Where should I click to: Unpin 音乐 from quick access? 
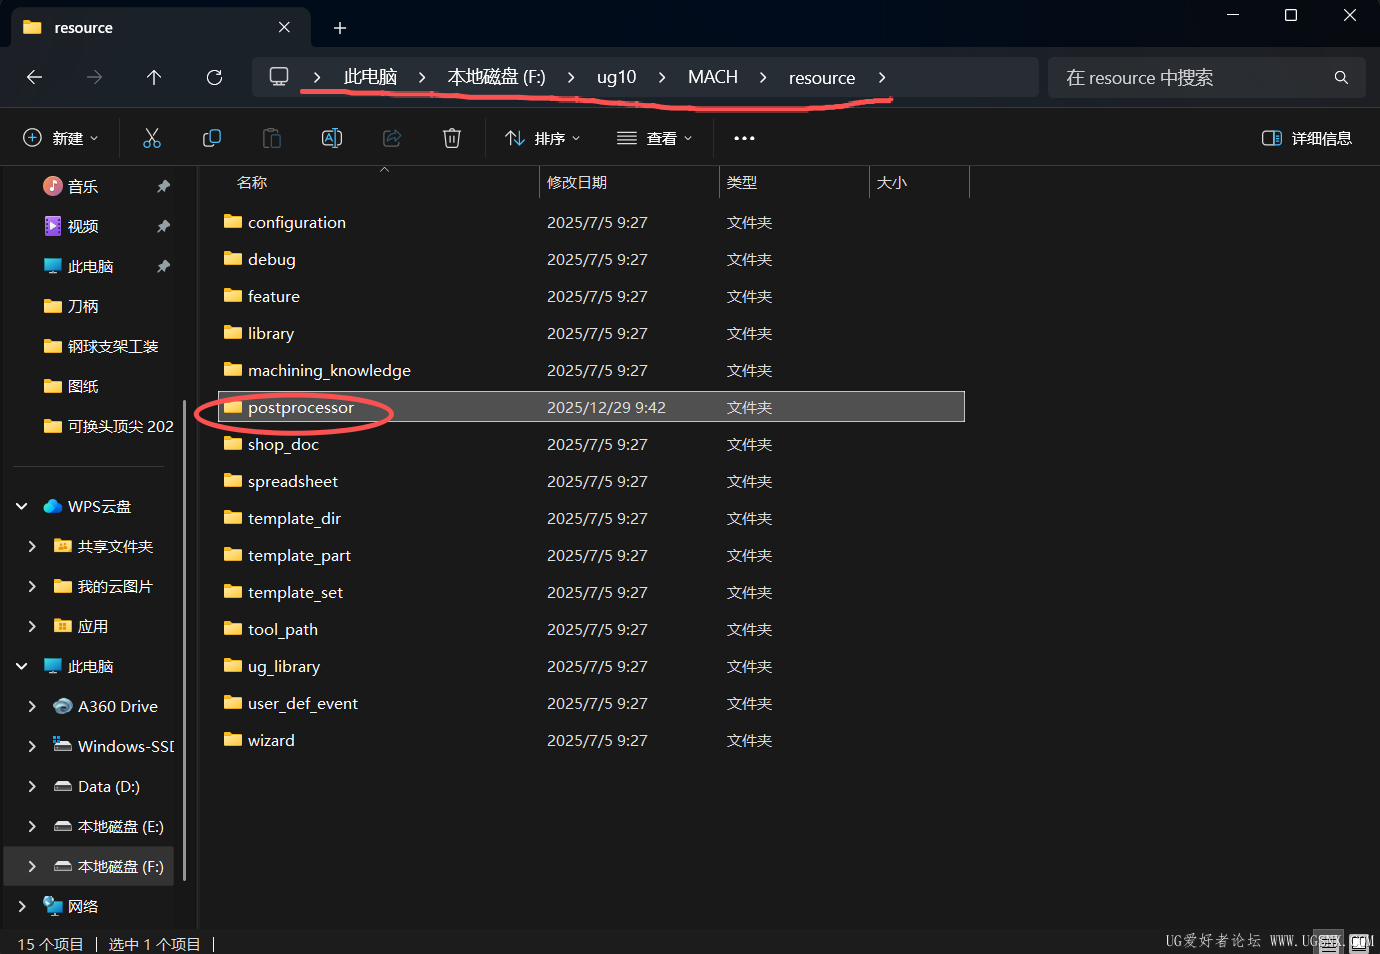[164, 186]
